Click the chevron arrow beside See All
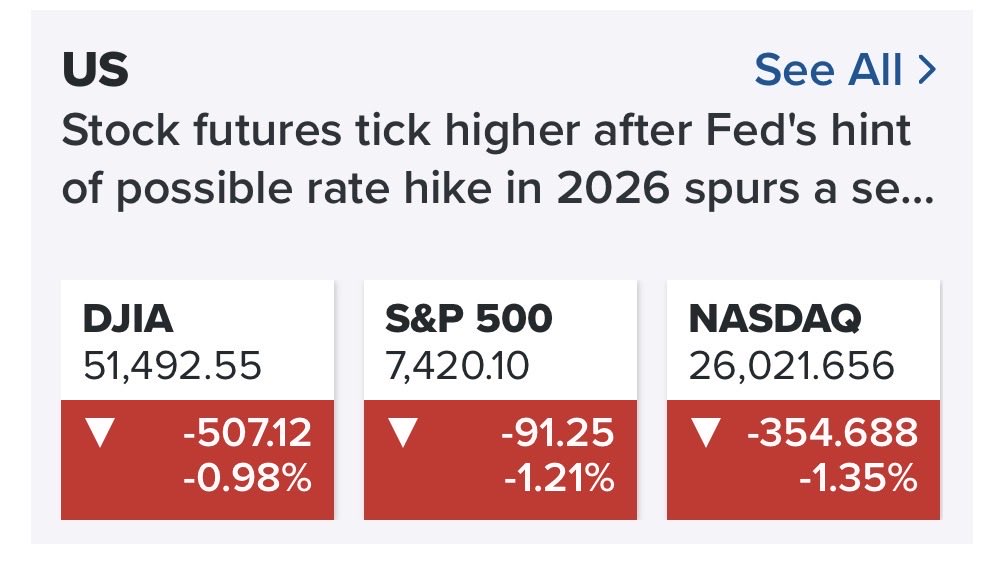This screenshot has height=566, width=984. (927, 69)
